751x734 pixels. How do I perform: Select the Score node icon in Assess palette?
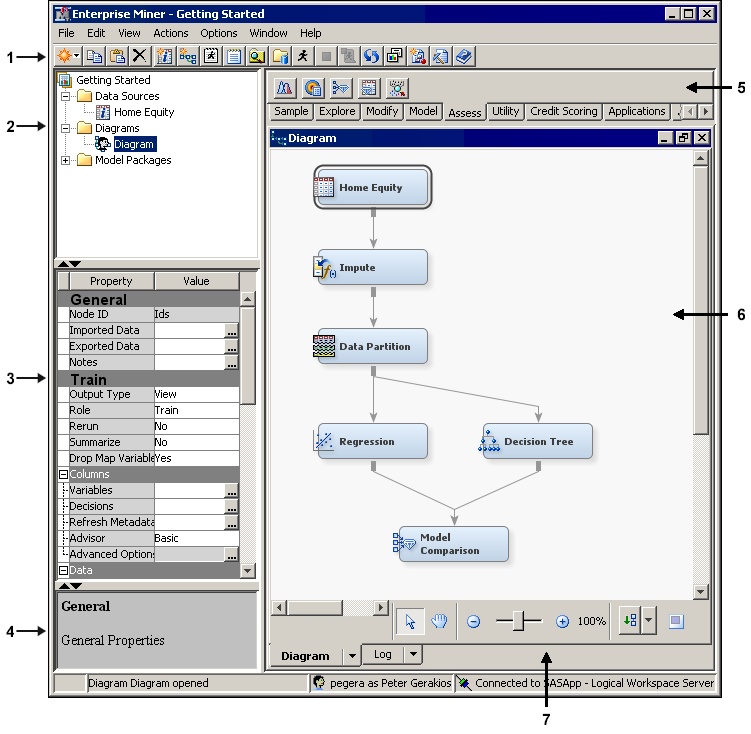pos(369,88)
